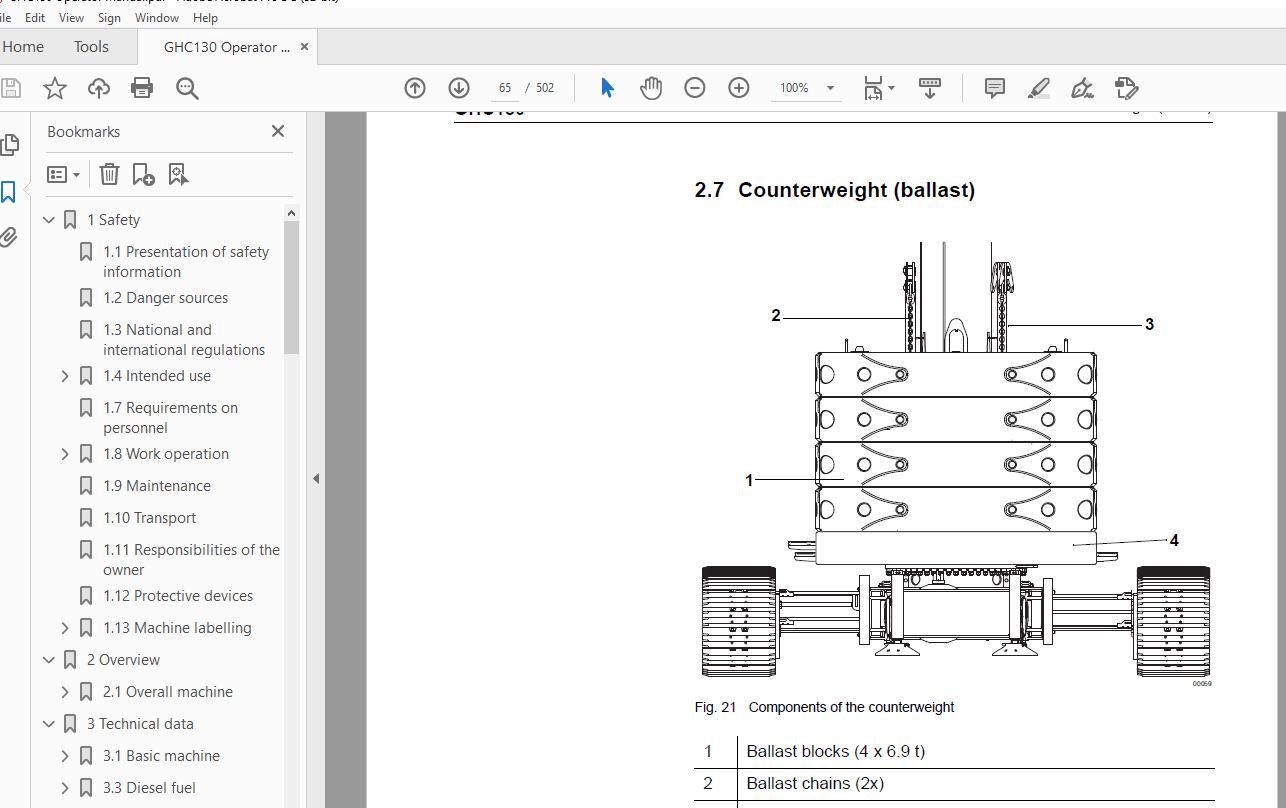Screen dimensions: 1286x808
Task: Add the document to starred files
Action: (55, 88)
